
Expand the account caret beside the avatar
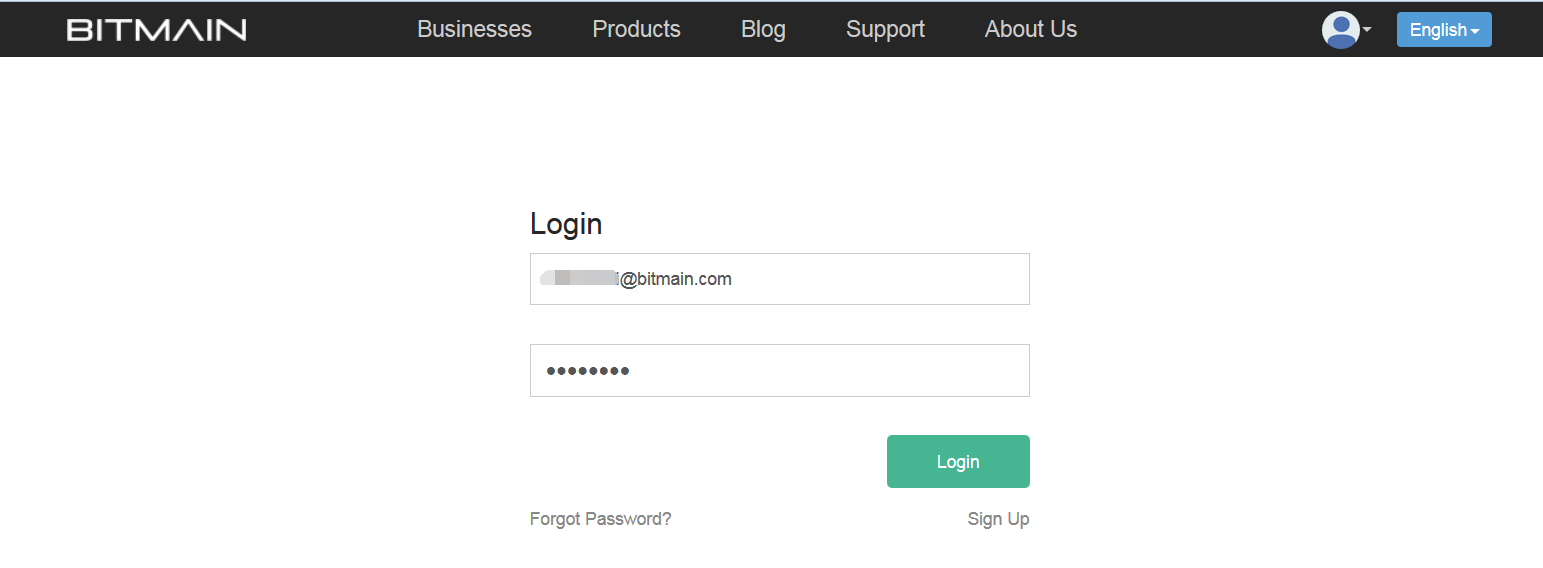coord(1367,30)
